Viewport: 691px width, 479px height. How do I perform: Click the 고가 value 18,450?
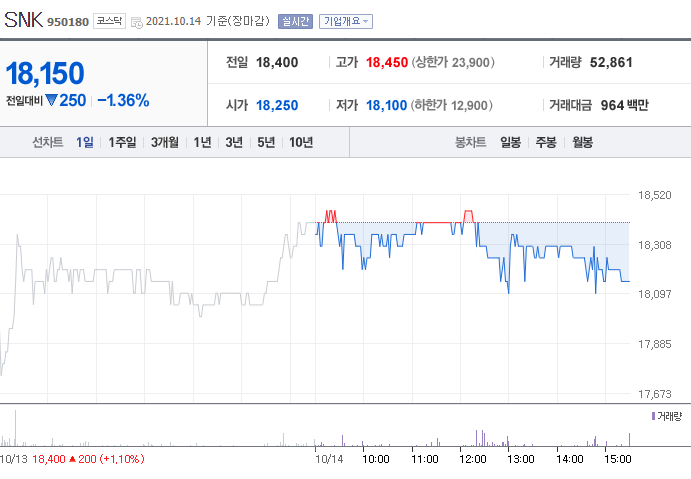[386, 63]
